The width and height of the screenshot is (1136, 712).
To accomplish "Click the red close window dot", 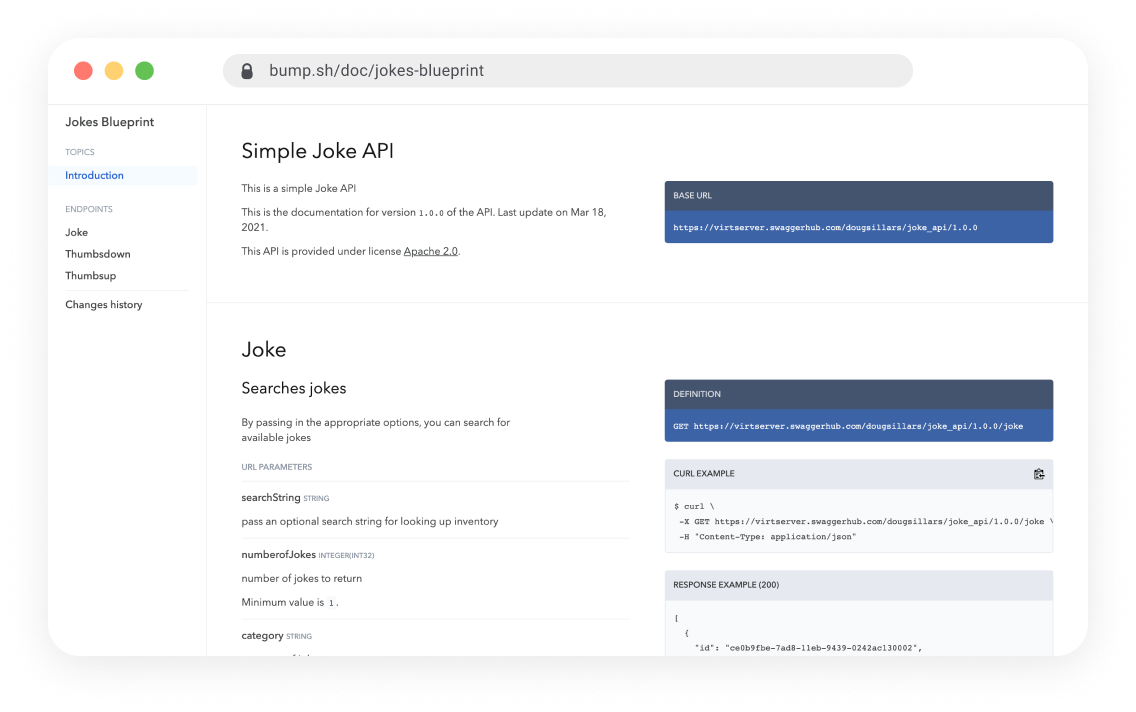I will click(83, 71).
